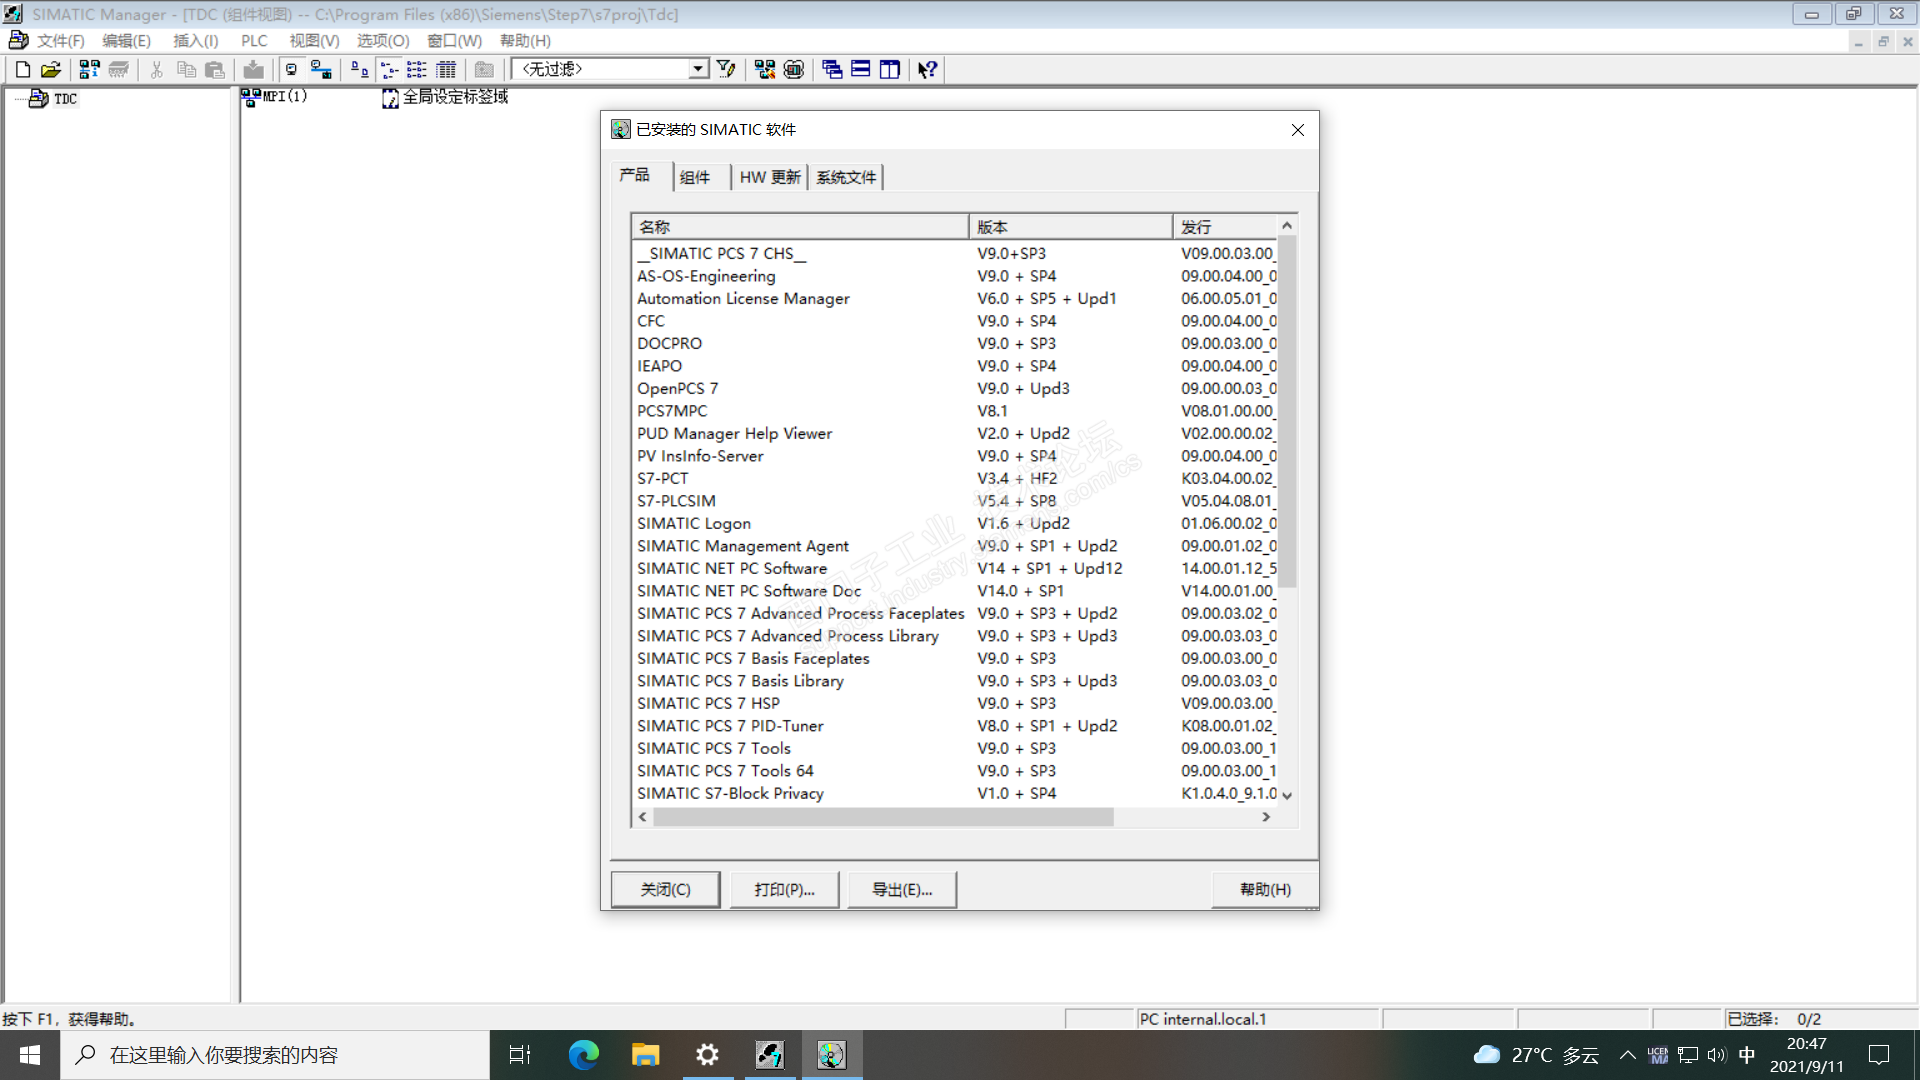Image resolution: width=1920 pixels, height=1080 pixels.
Task: Switch to the 组件 tab
Action: pos(695,177)
